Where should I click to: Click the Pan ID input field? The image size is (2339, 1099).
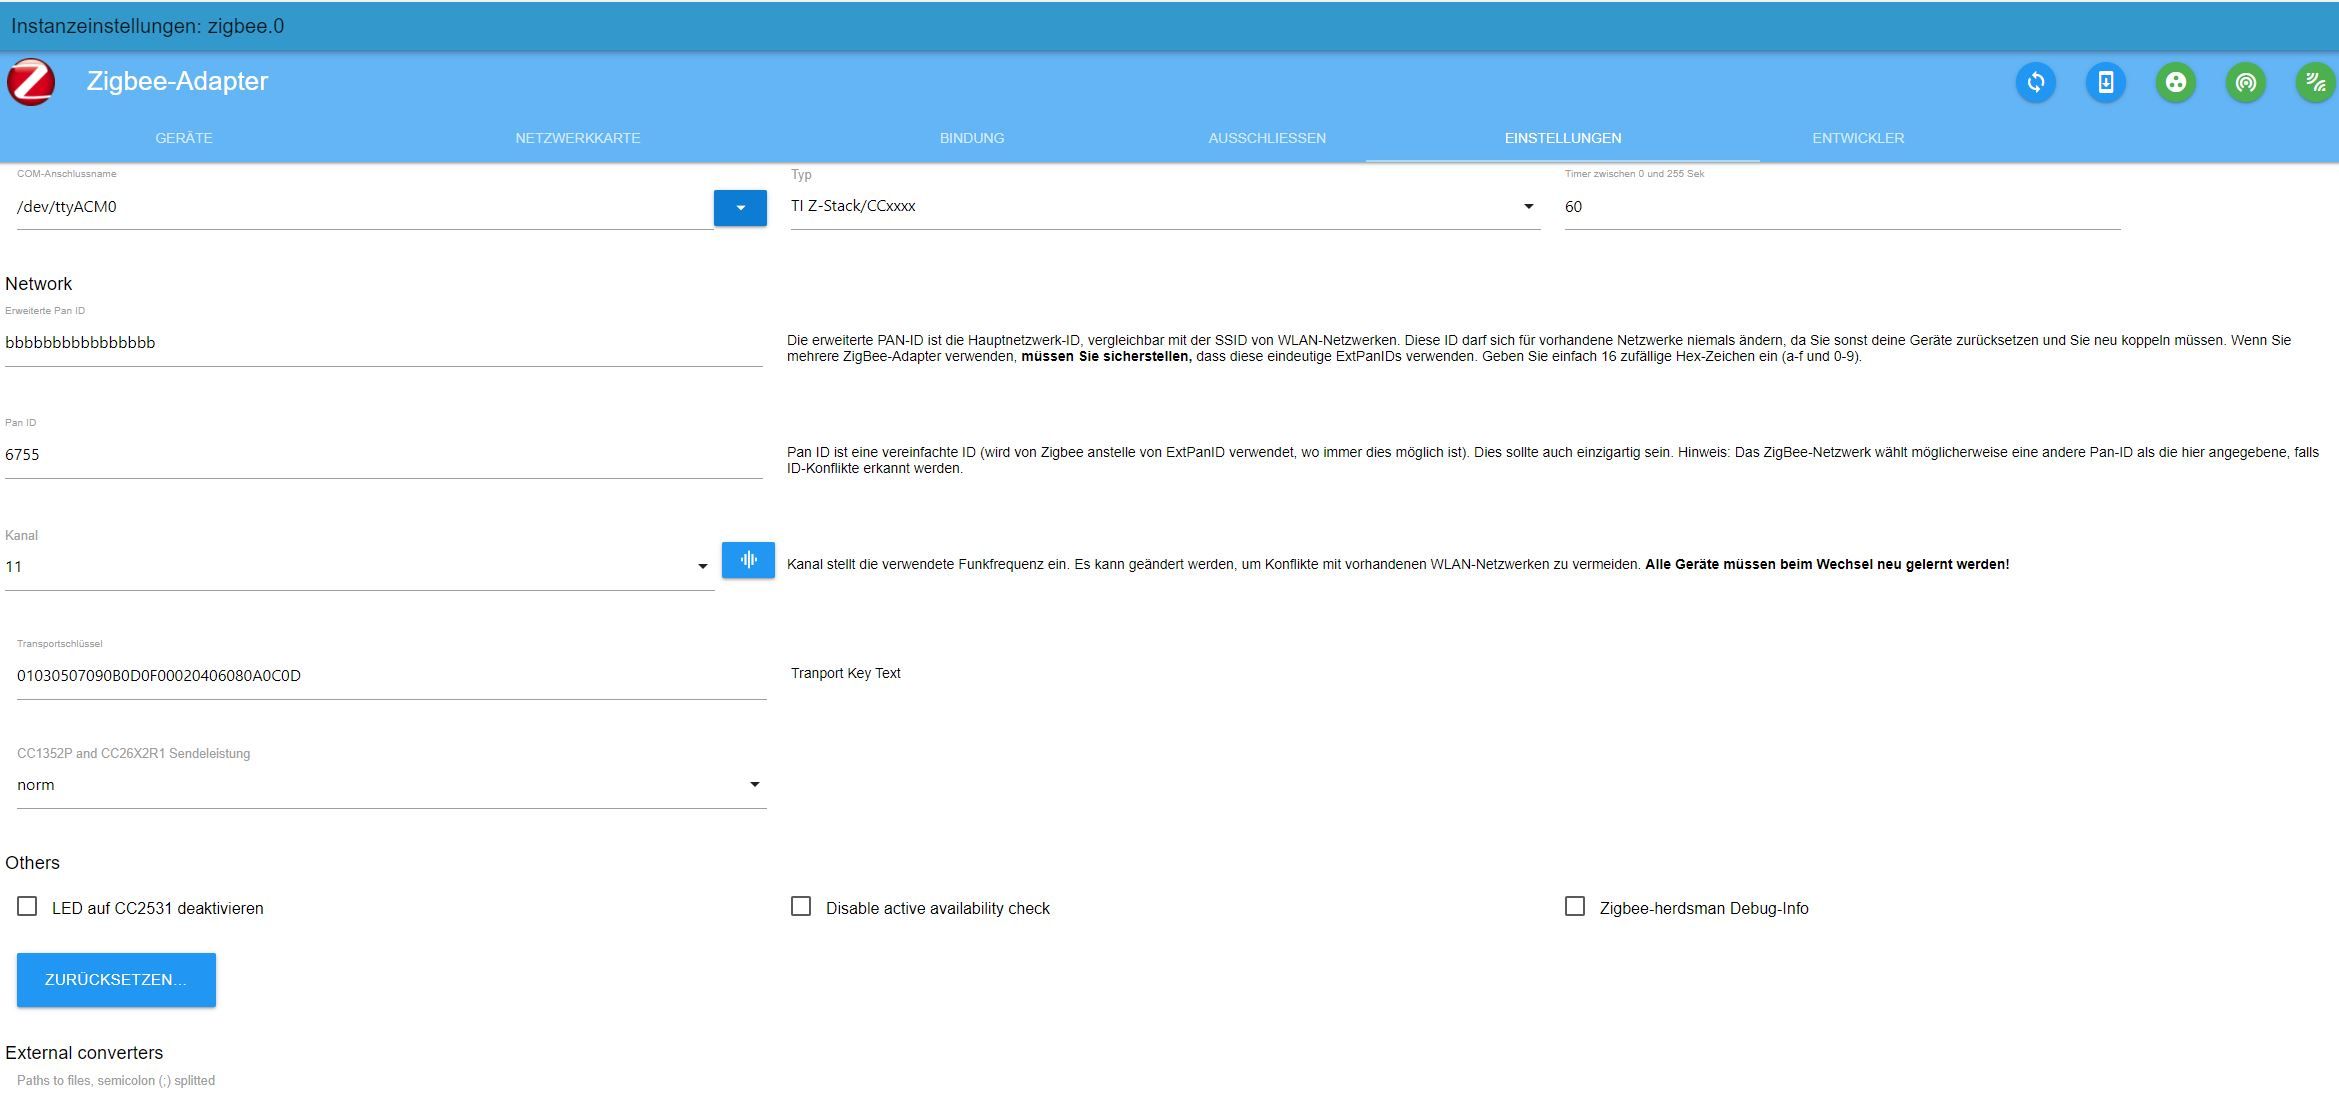point(383,455)
